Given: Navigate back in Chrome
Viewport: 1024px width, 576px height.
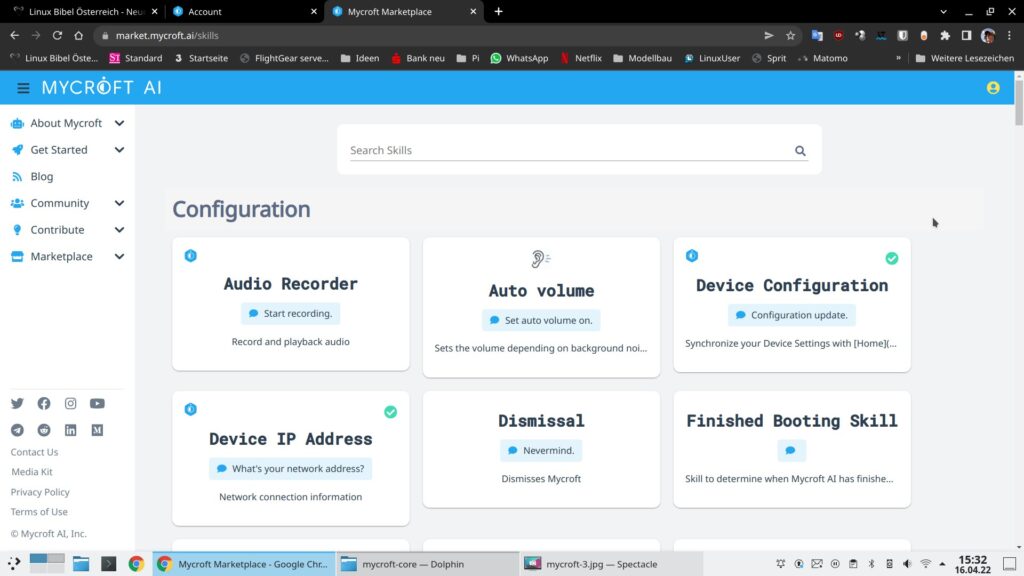Looking at the screenshot, I should (x=14, y=35).
